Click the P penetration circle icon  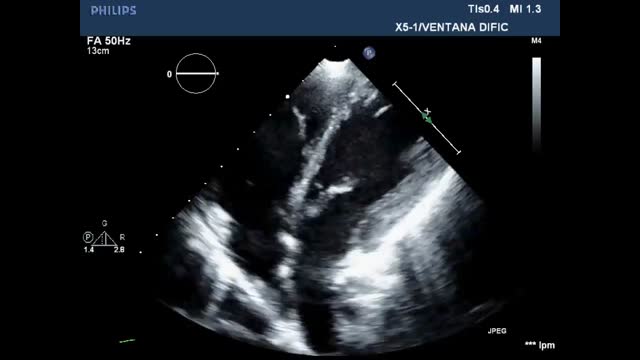[x=88, y=237]
